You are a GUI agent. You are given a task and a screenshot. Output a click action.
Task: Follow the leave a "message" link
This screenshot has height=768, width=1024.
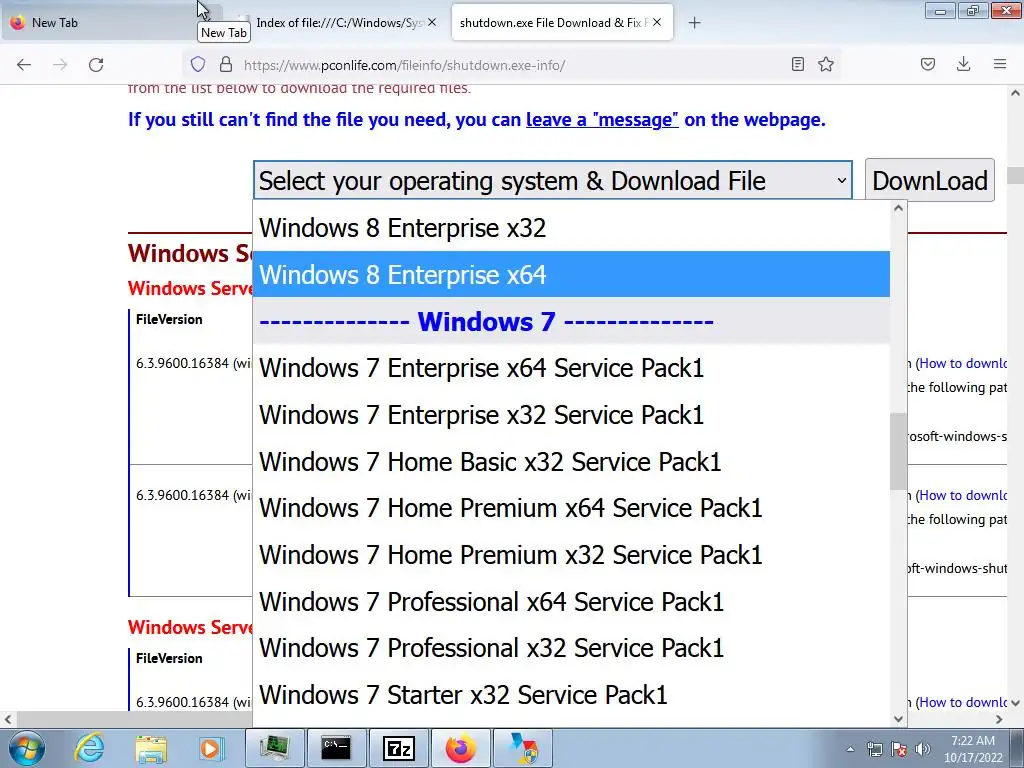click(x=602, y=120)
